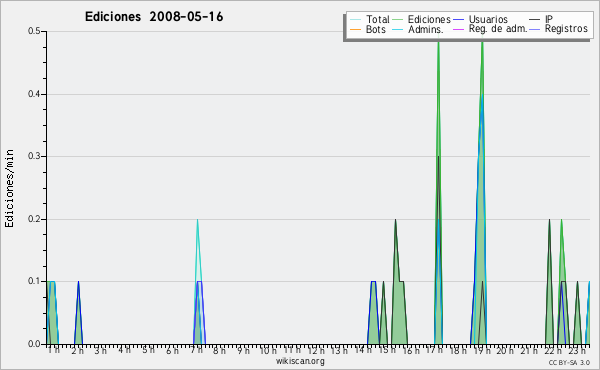Click the 'CC BY-SA 3.0' license text
600x370 pixels.
click(x=569, y=362)
